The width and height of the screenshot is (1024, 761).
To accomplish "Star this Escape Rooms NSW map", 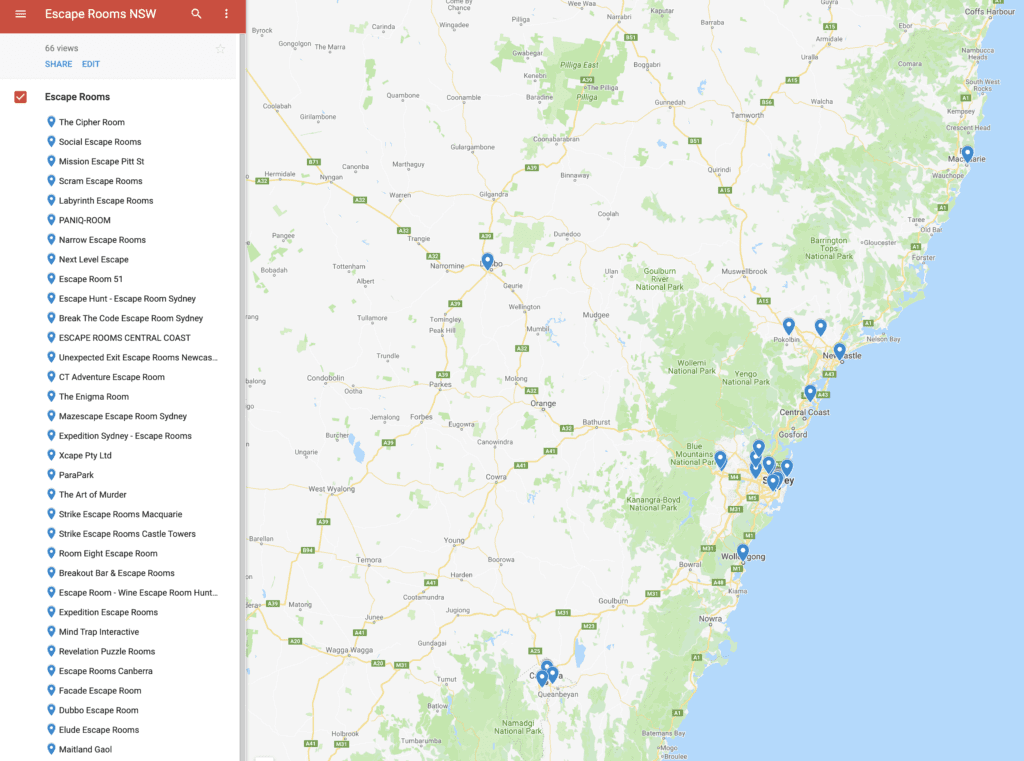I will coord(220,49).
